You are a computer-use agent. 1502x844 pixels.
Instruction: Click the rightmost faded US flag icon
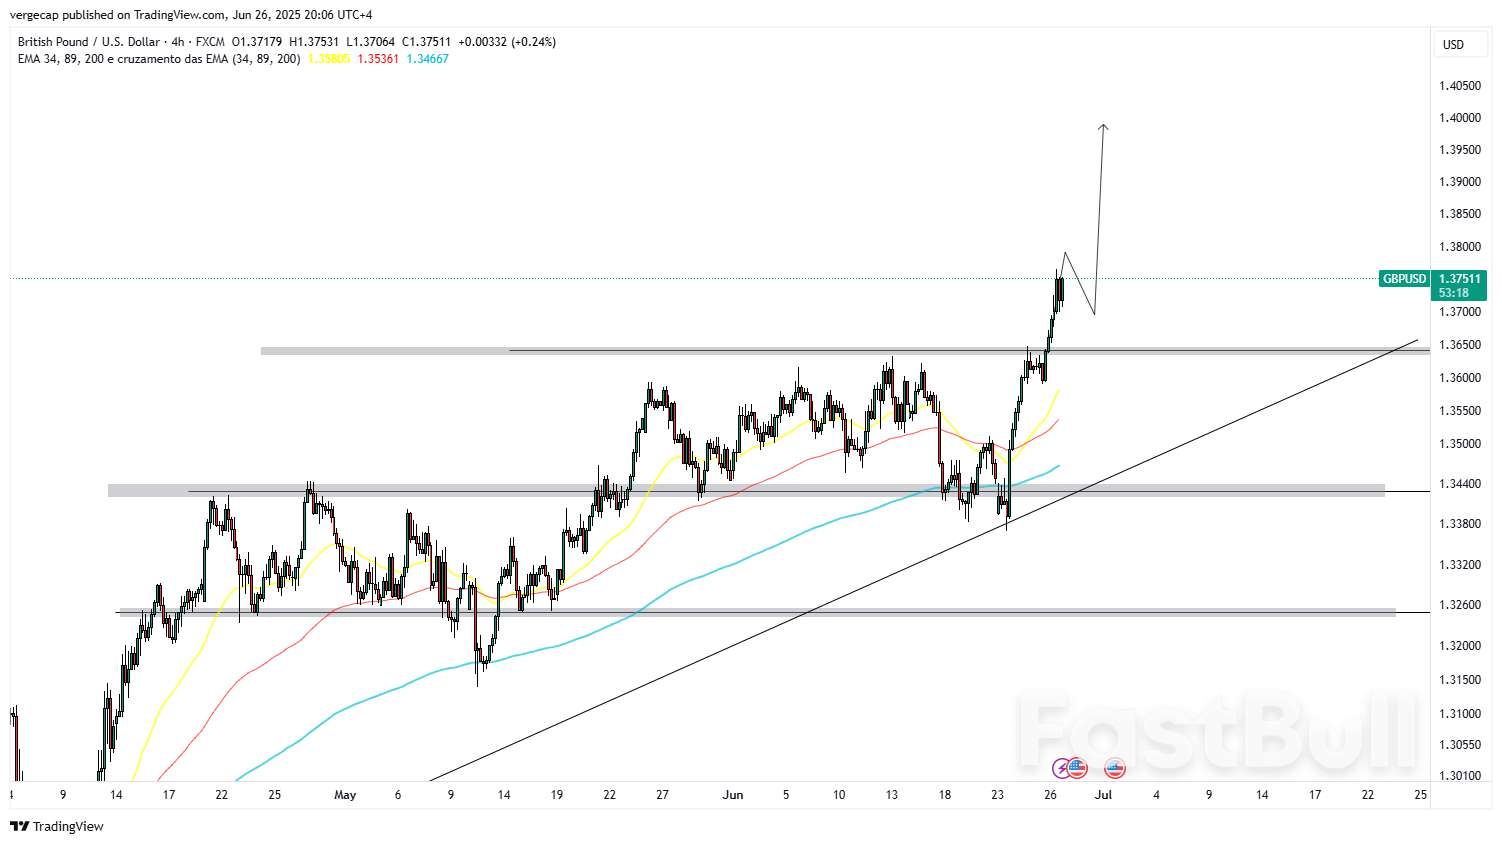[x=1114, y=768]
